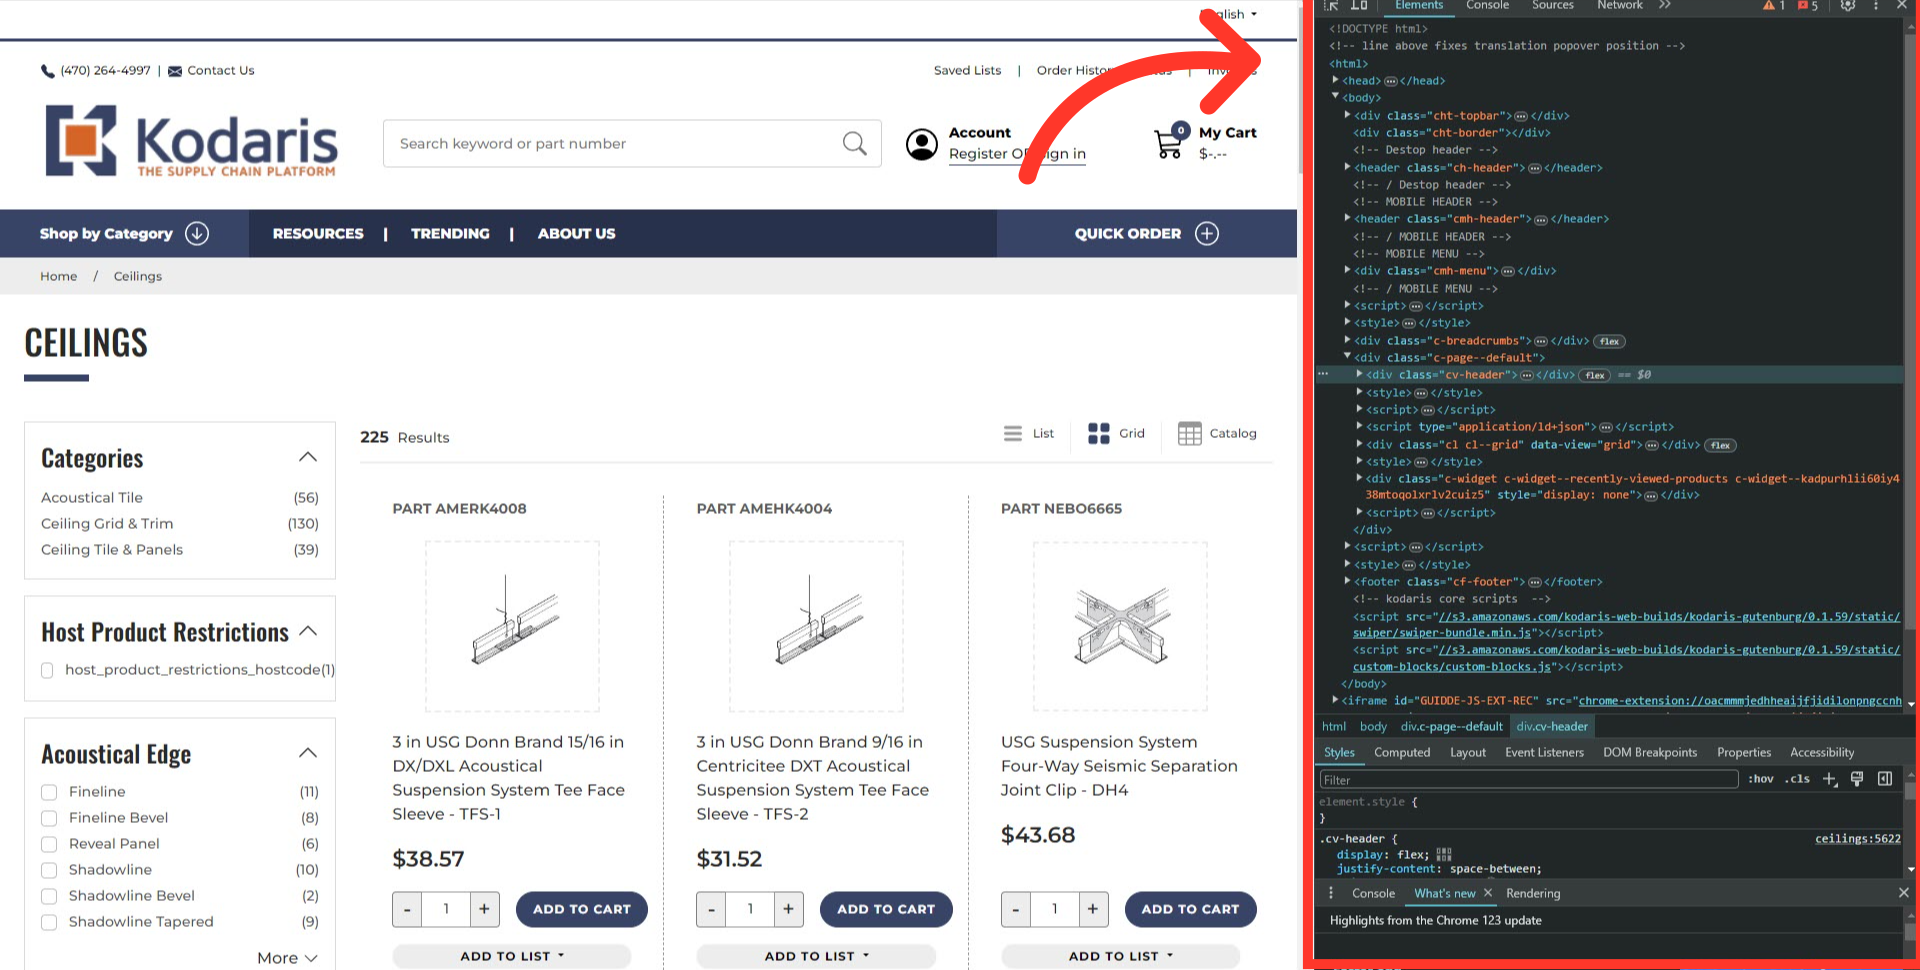
Task: Open Add to List dropdown for AMERK4008
Action: click(x=512, y=956)
